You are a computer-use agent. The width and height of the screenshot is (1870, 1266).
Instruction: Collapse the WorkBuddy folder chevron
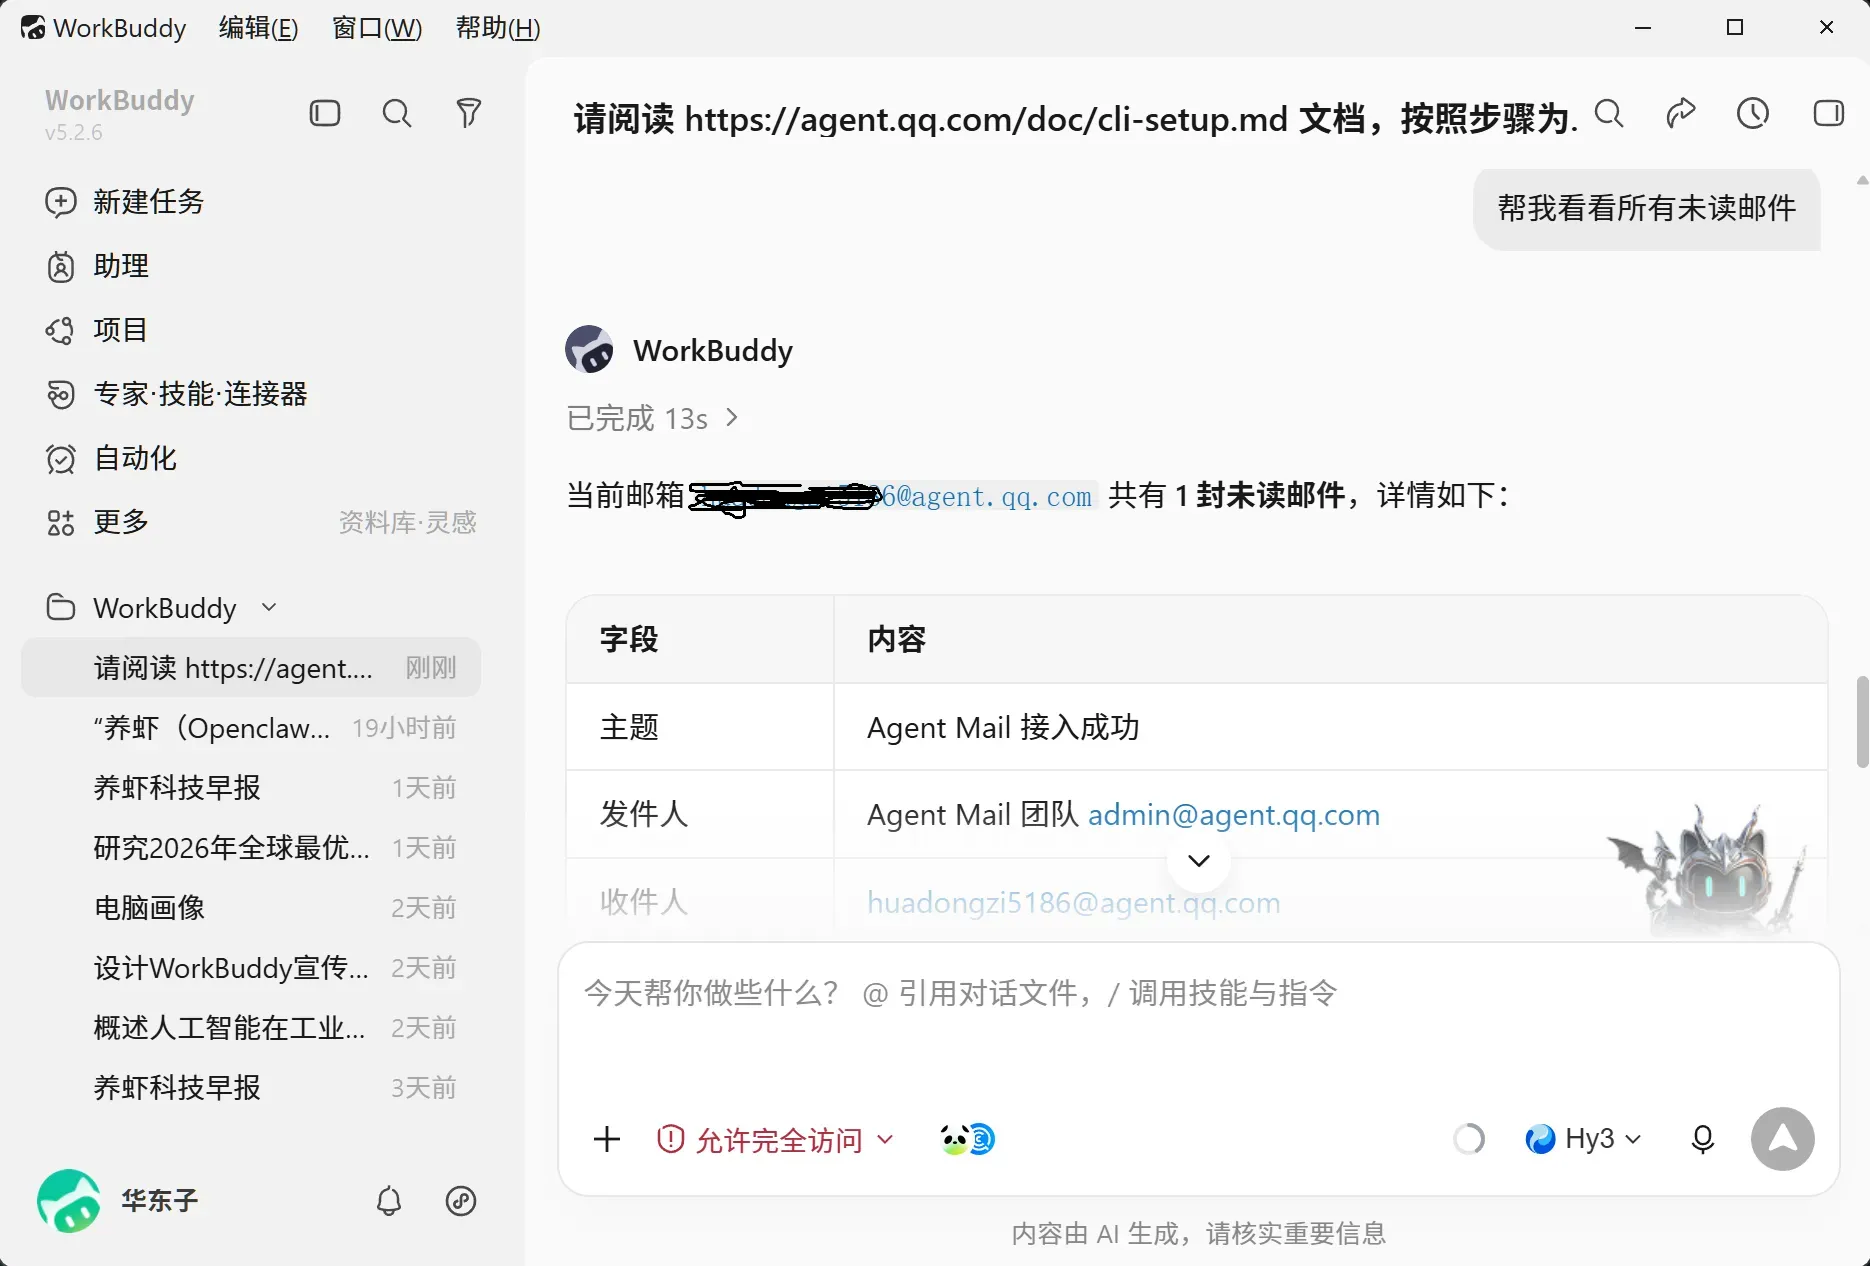pos(269,608)
